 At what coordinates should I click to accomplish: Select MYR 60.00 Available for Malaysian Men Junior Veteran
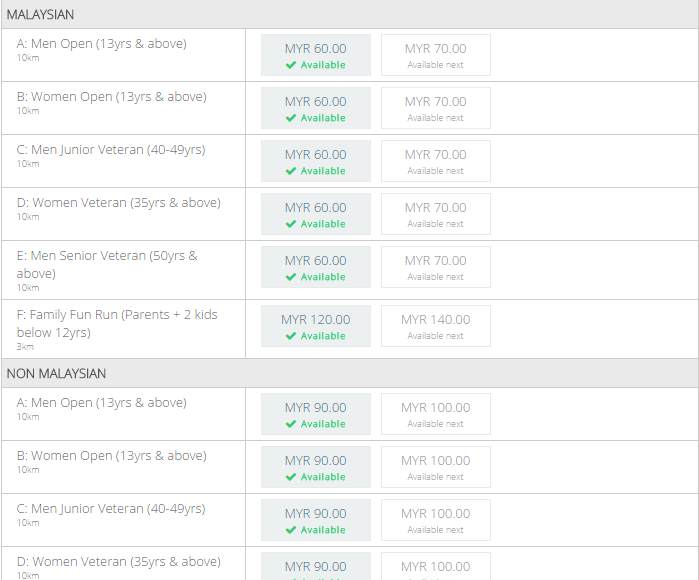tap(316, 161)
